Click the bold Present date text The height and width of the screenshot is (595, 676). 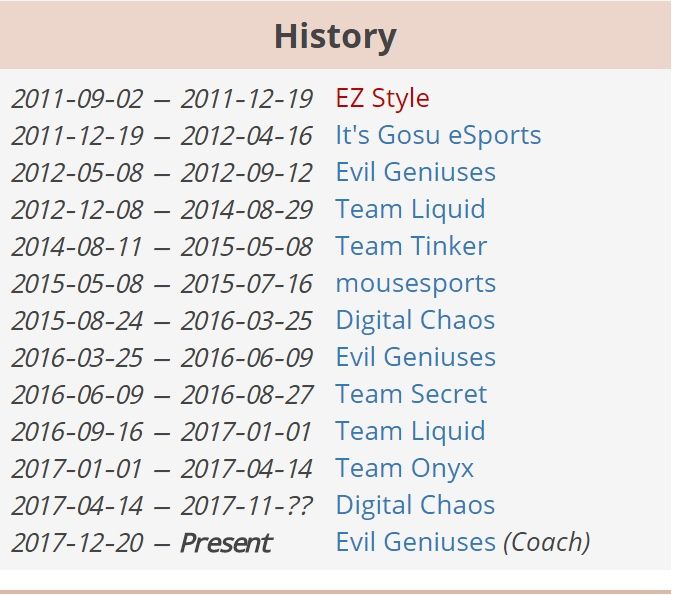(x=225, y=544)
